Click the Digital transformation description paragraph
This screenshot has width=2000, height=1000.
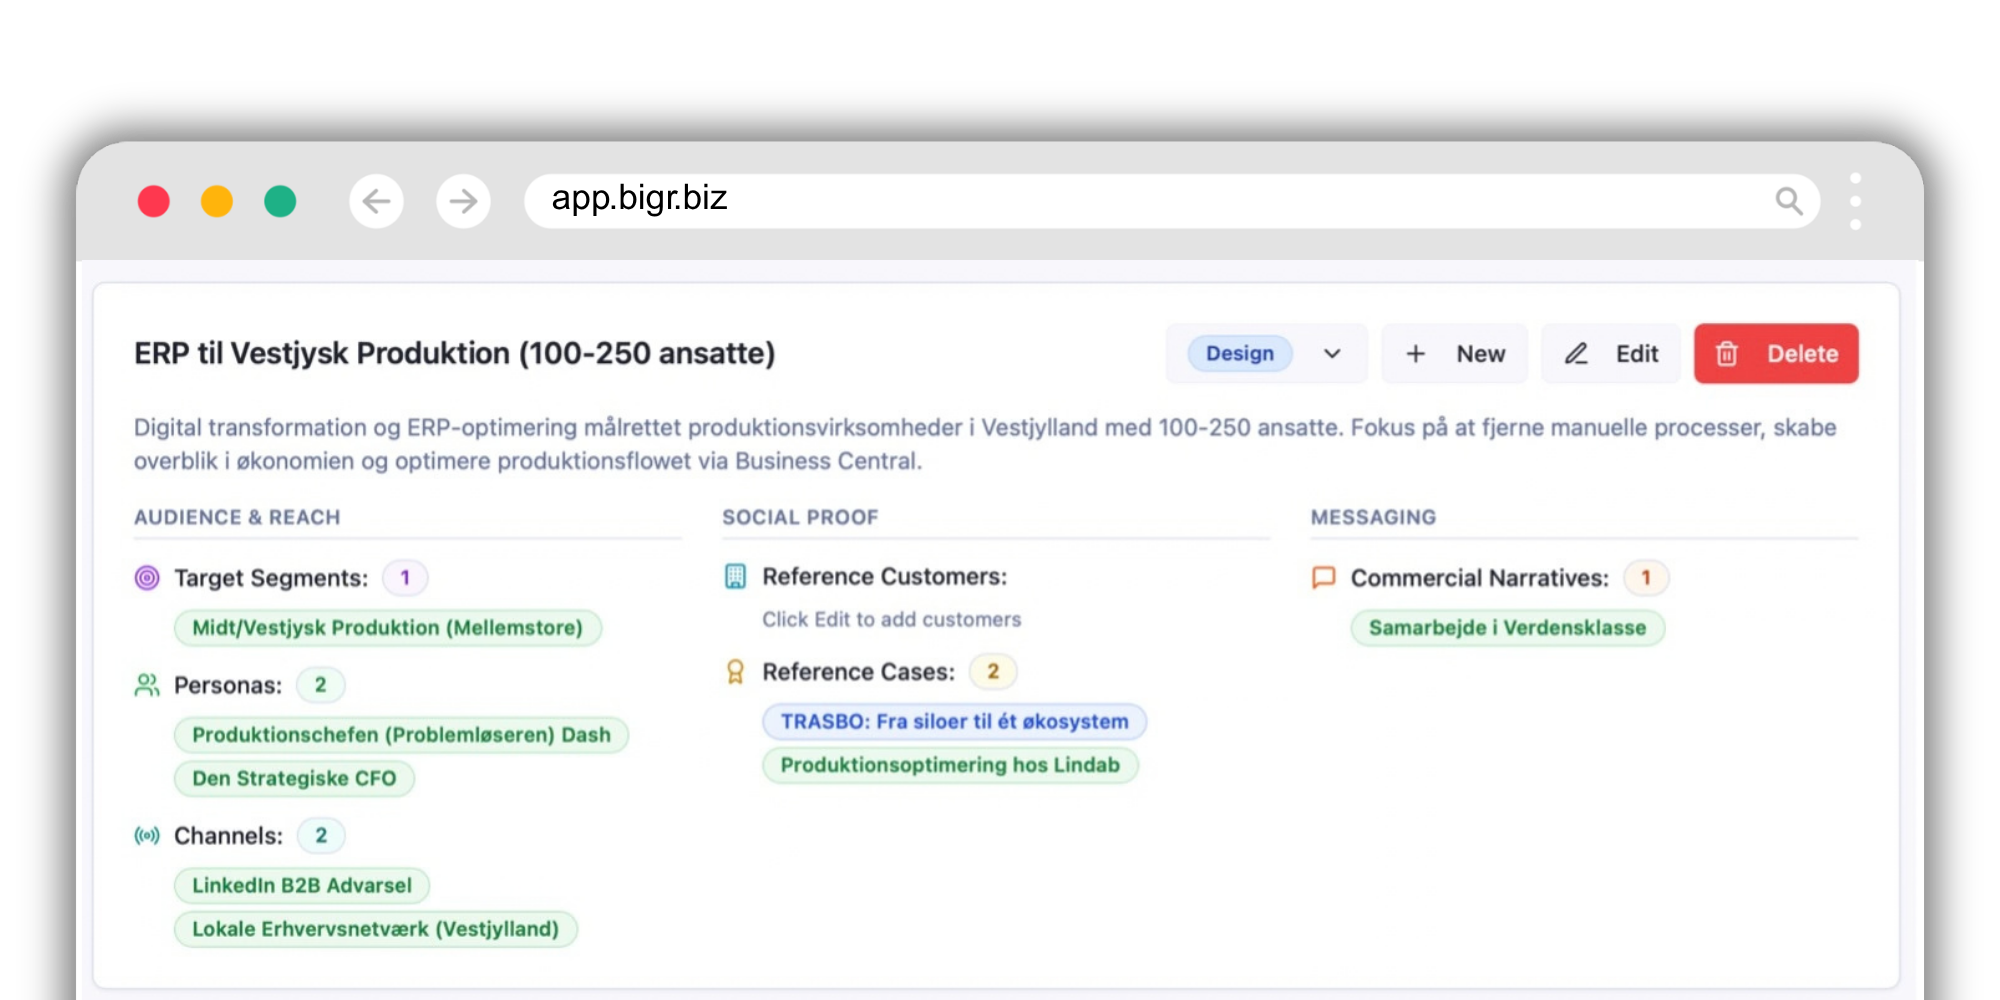[x=985, y=444]
